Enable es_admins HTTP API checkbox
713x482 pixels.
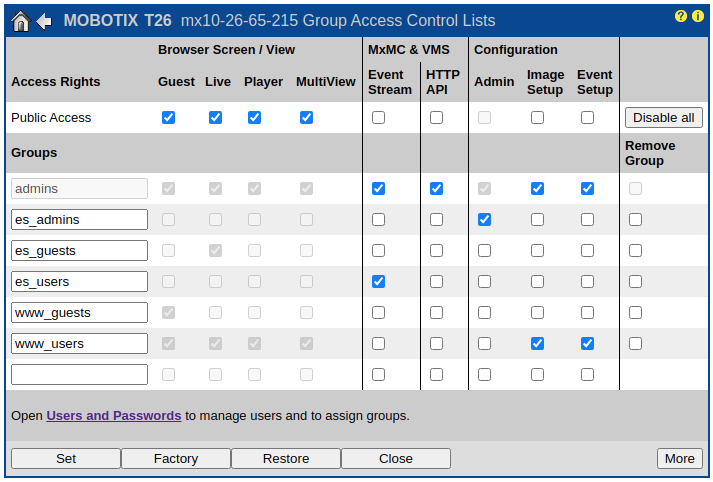[x=437, y=220]
